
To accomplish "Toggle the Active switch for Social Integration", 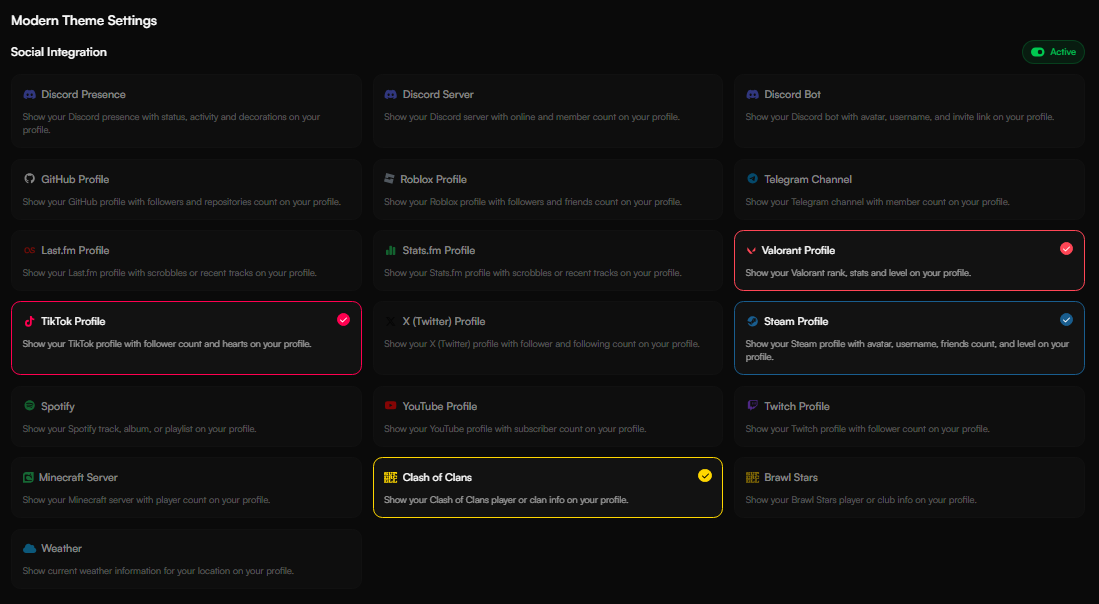I will click(x=1053, y=52).
